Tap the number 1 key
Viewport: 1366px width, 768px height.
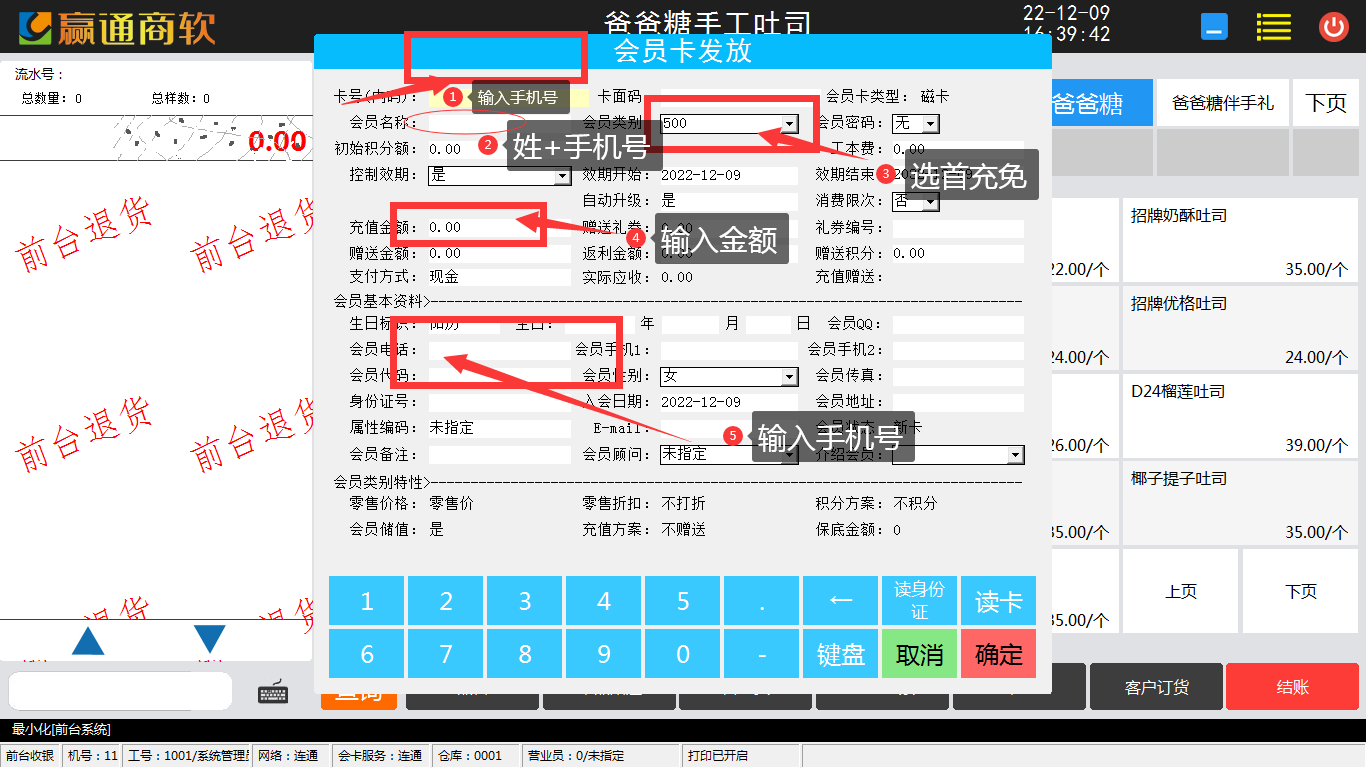[367, 601]
